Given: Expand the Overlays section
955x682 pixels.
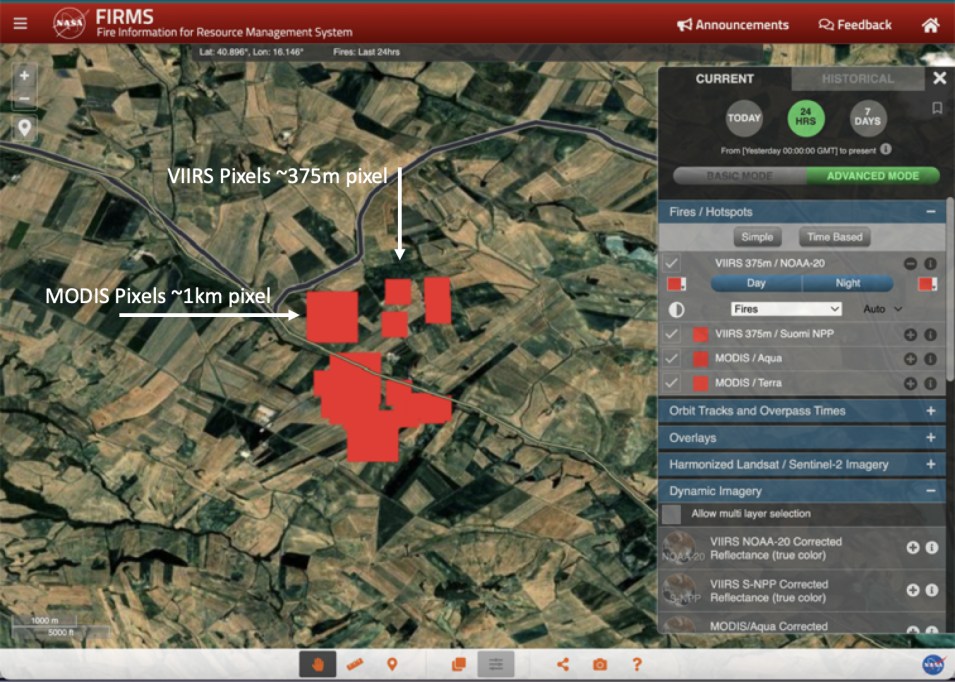Looking at the screenshot, I should click(x=930, y=438).
